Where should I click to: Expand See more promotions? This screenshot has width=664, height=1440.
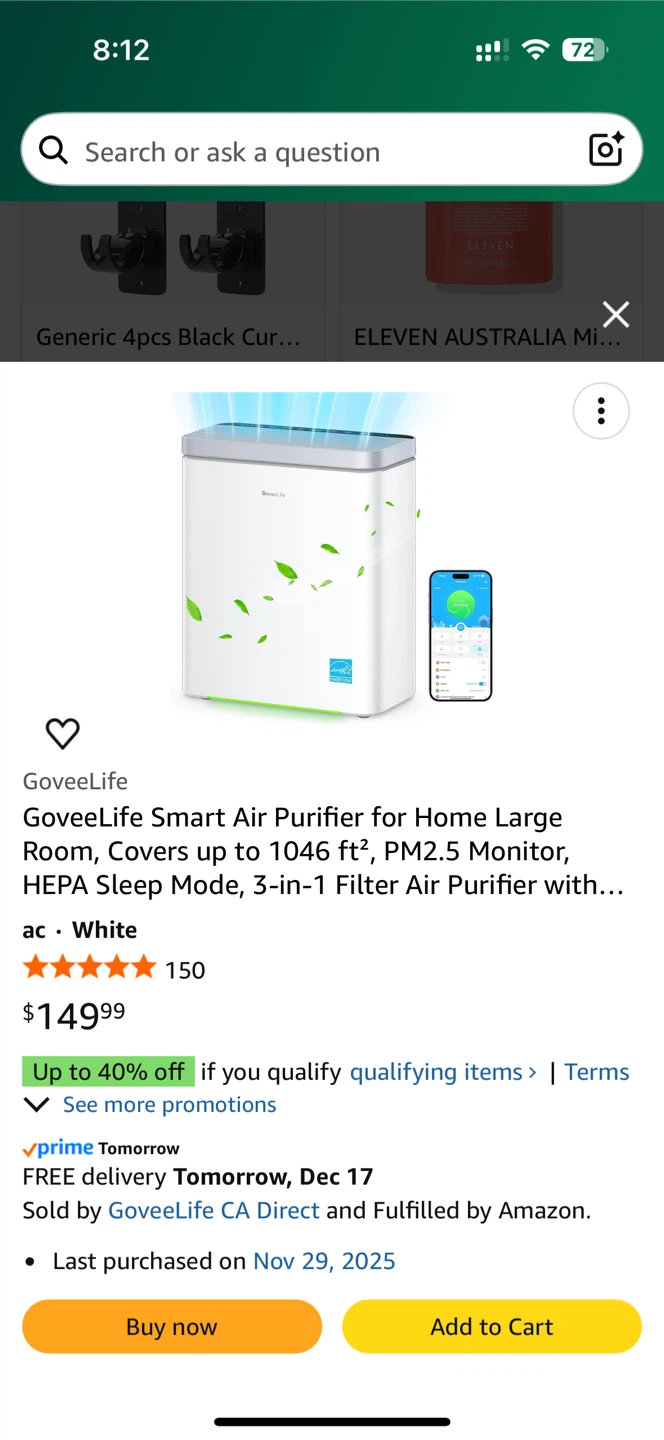[169, 1105]
